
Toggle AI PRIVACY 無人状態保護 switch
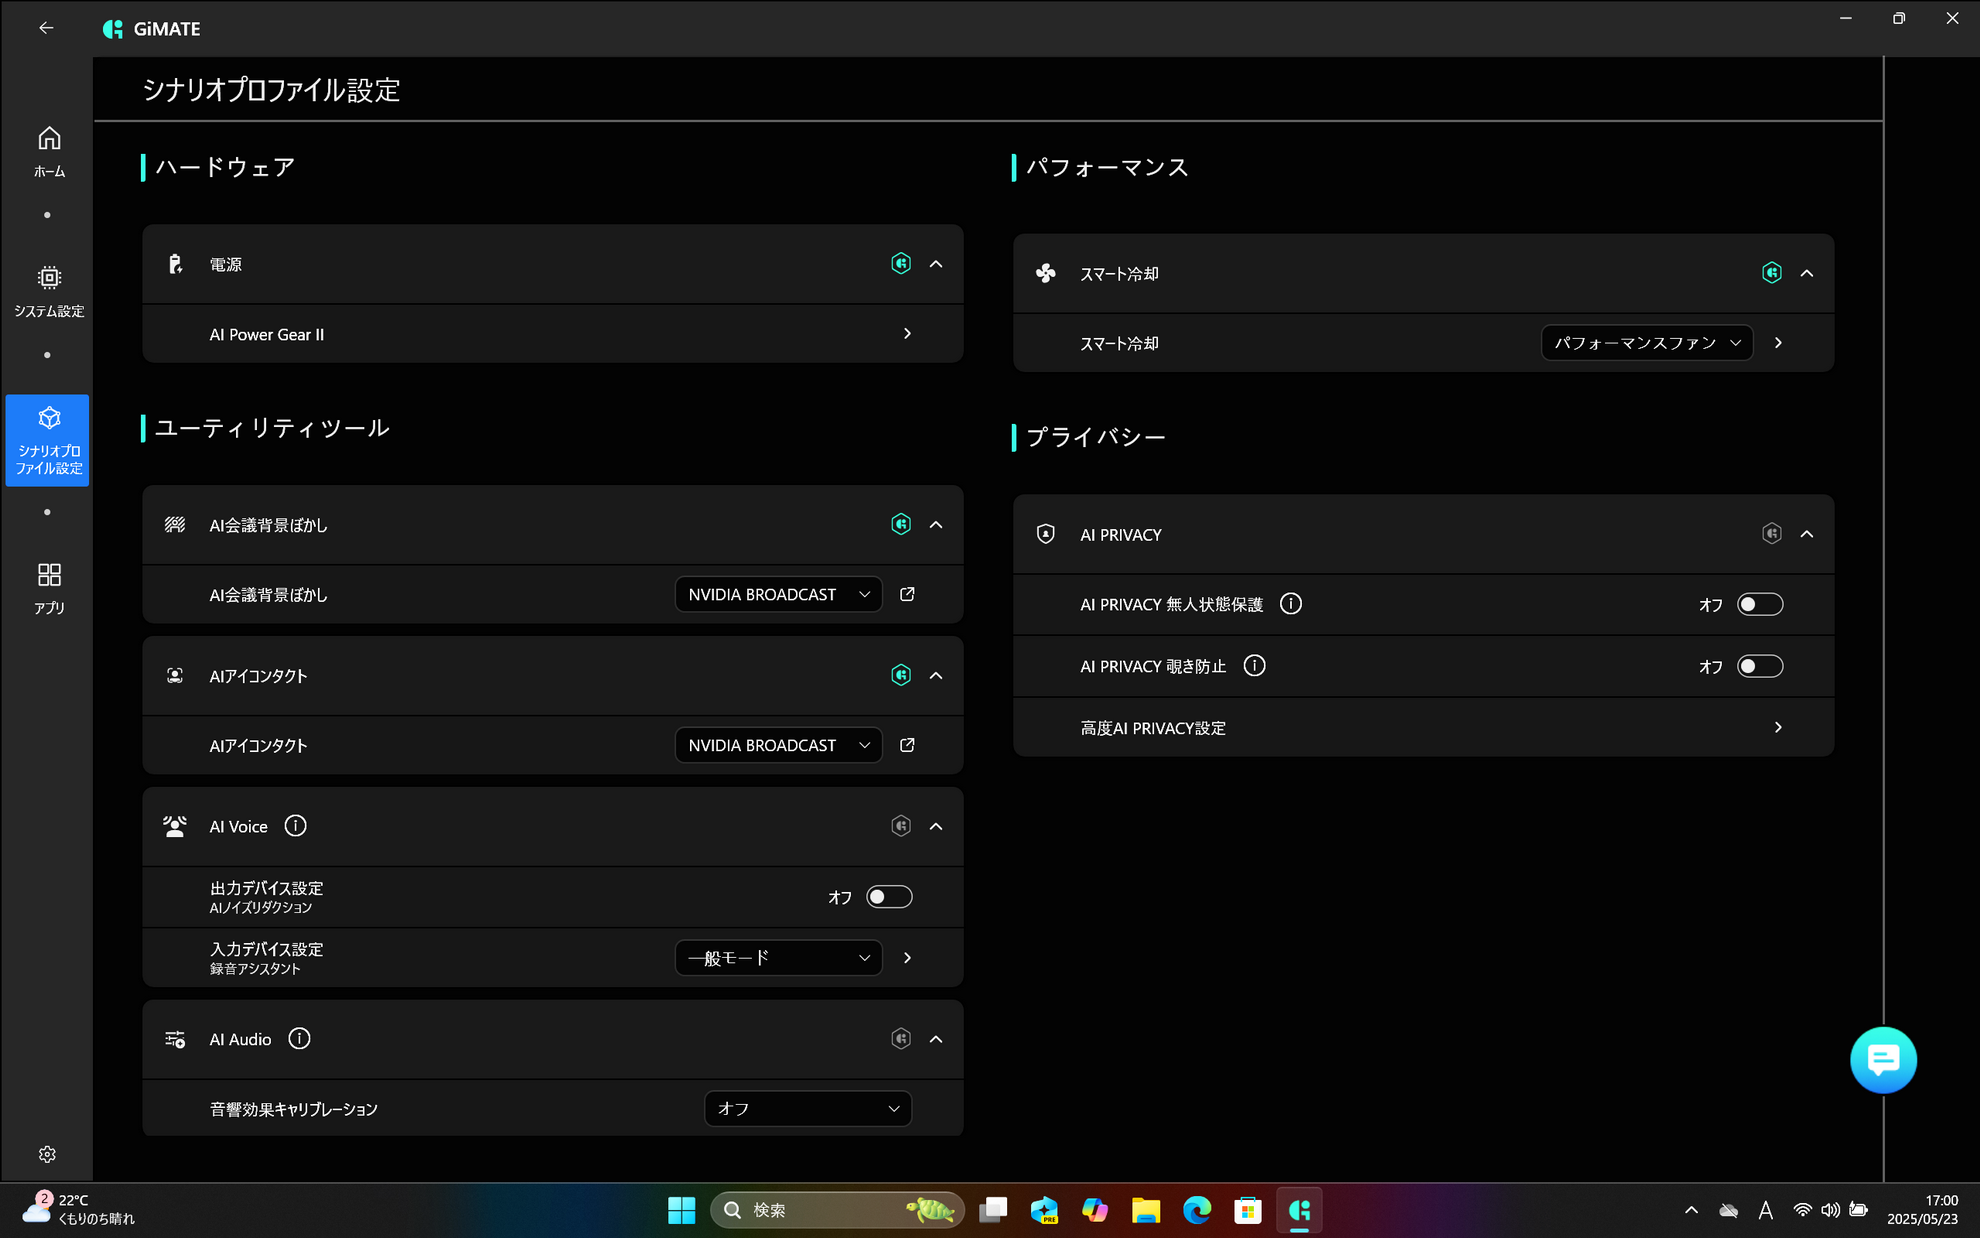(1759, 604)
